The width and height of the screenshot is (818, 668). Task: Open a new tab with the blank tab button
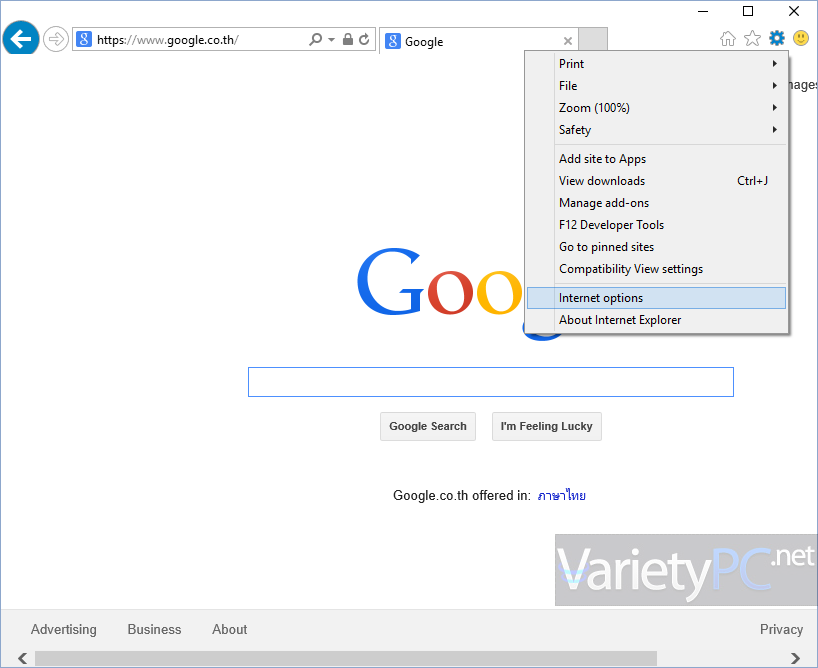click(x=593, y=39)
